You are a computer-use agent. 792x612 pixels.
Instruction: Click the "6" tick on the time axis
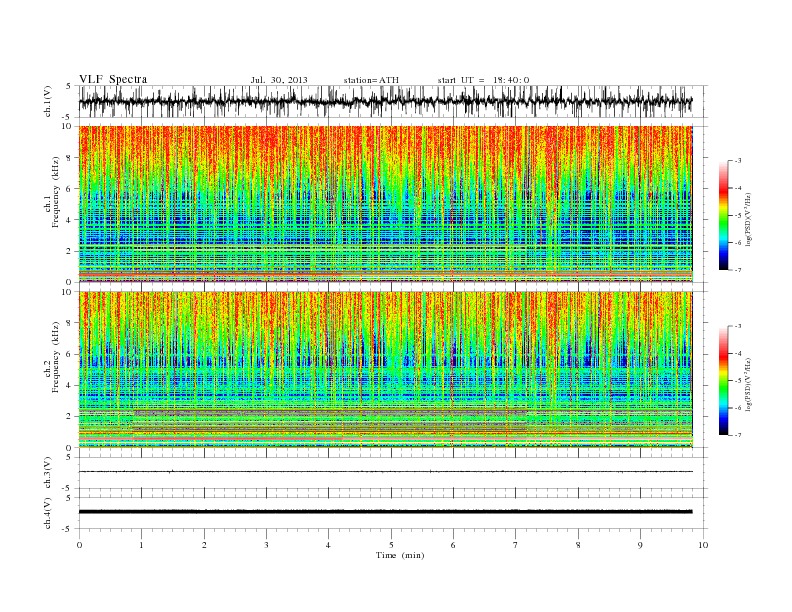click(x=453, y=545)
